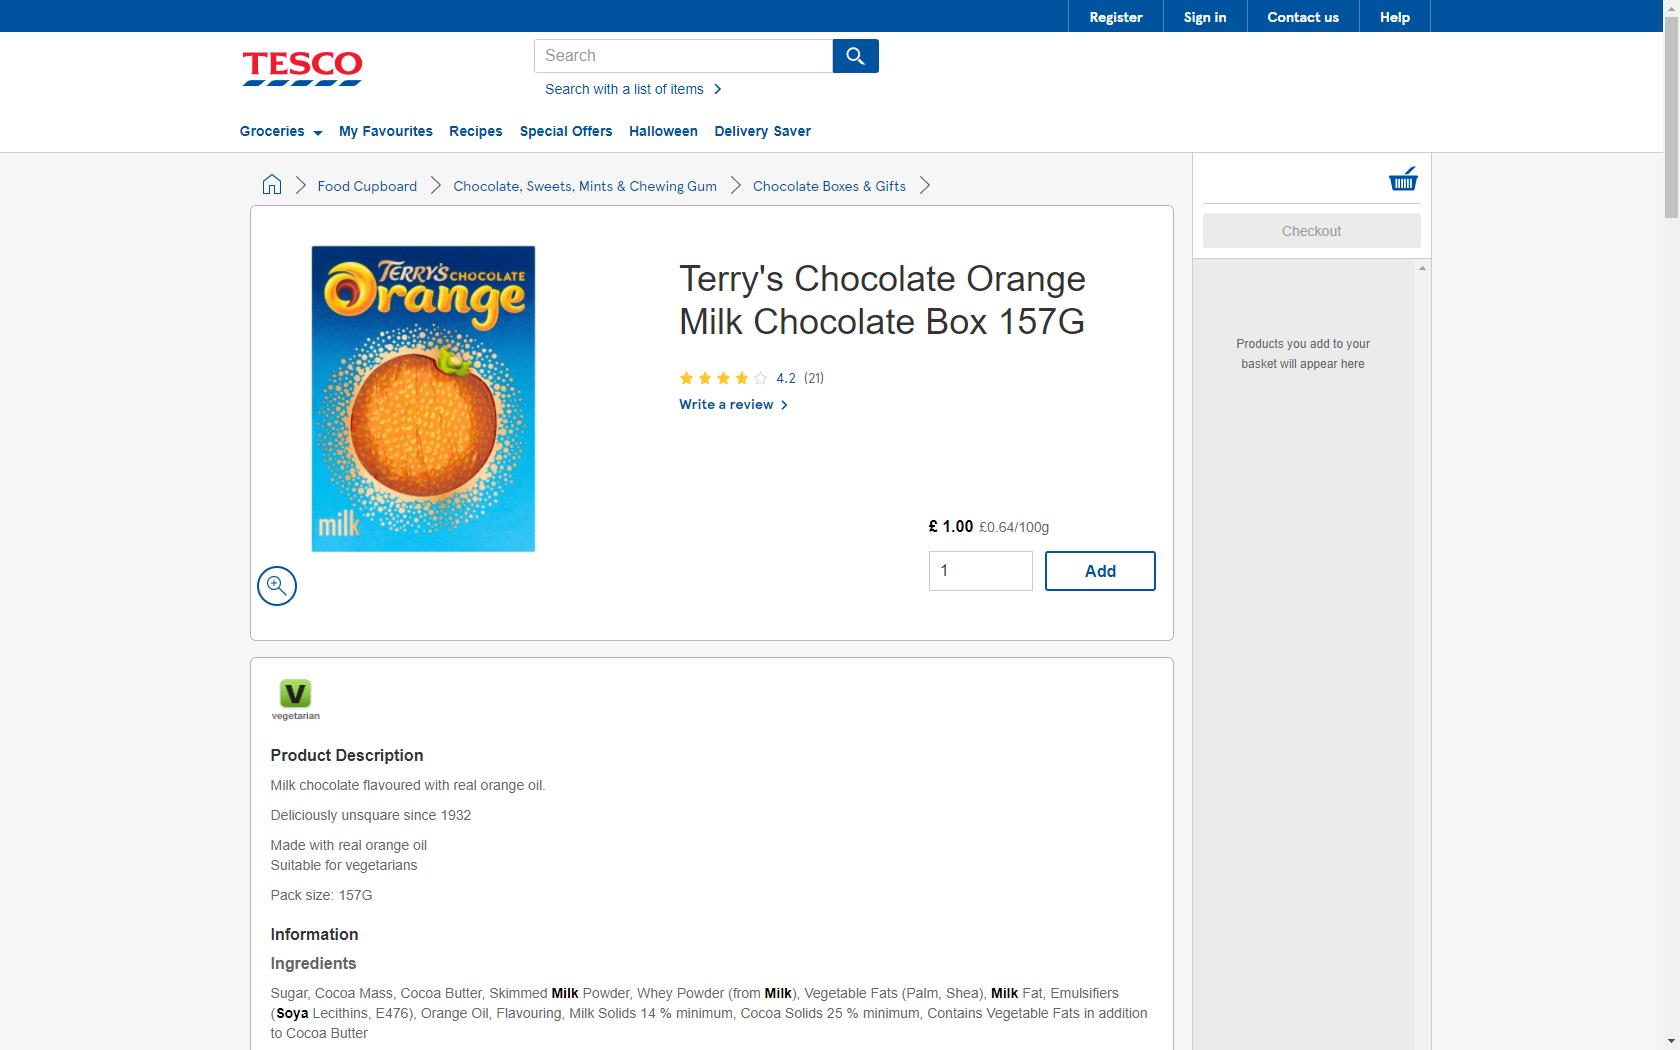This screenshot has width=1680, height=1050.
Task: Click the vegetarian V badge icon
Action: pyautogui.click(x=295, y=694)
